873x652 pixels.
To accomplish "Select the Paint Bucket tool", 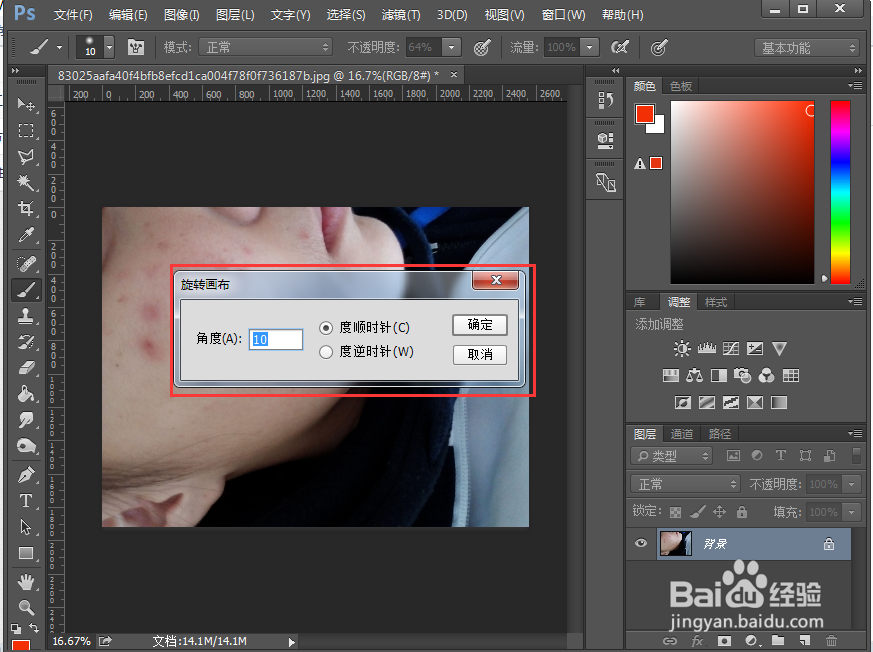I will pos(26,394).
